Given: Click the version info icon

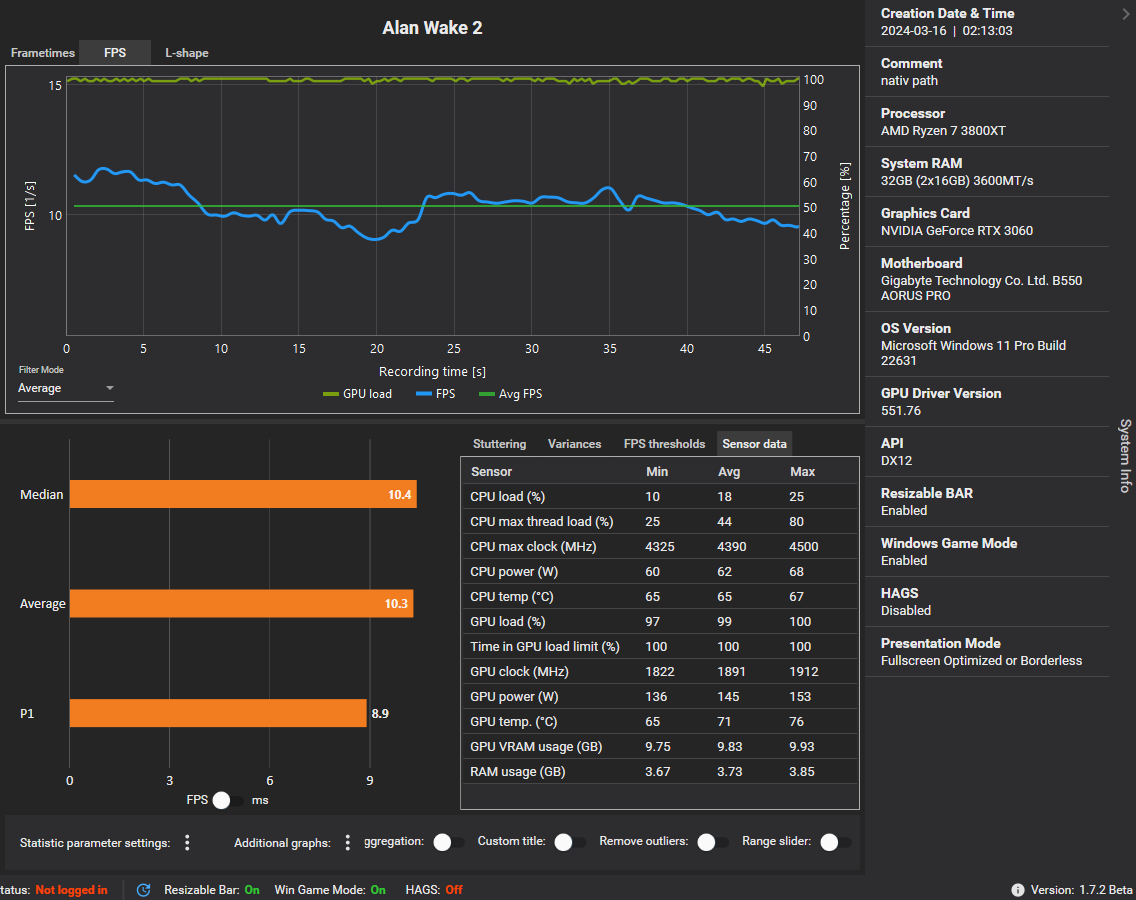Looking at the screenshot, I should [x=1018, y=890].
